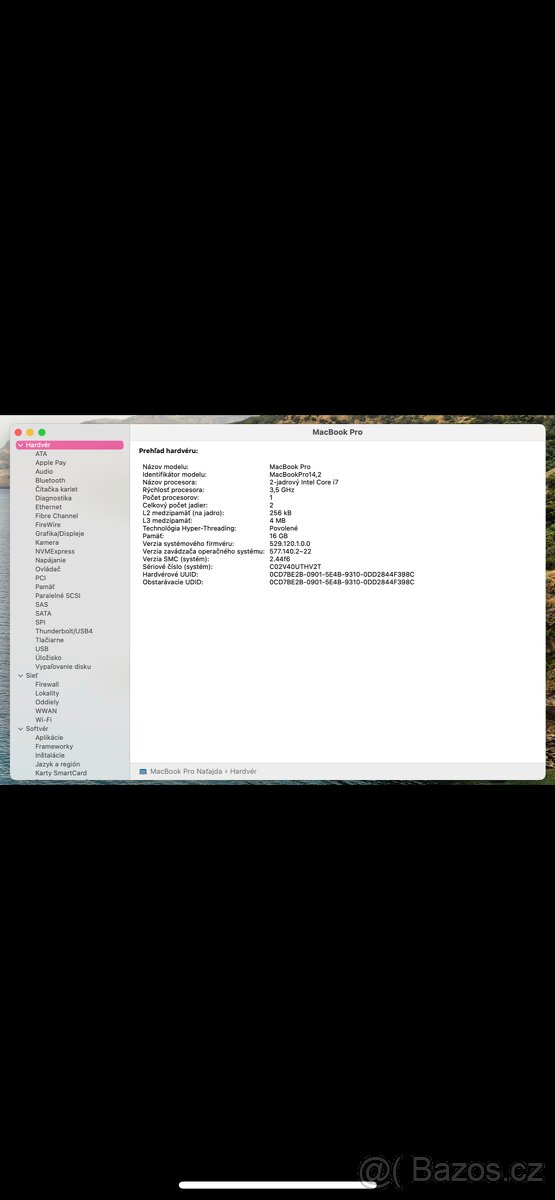Select Bluetooth in the sidebar

click(x=50, y=481)
